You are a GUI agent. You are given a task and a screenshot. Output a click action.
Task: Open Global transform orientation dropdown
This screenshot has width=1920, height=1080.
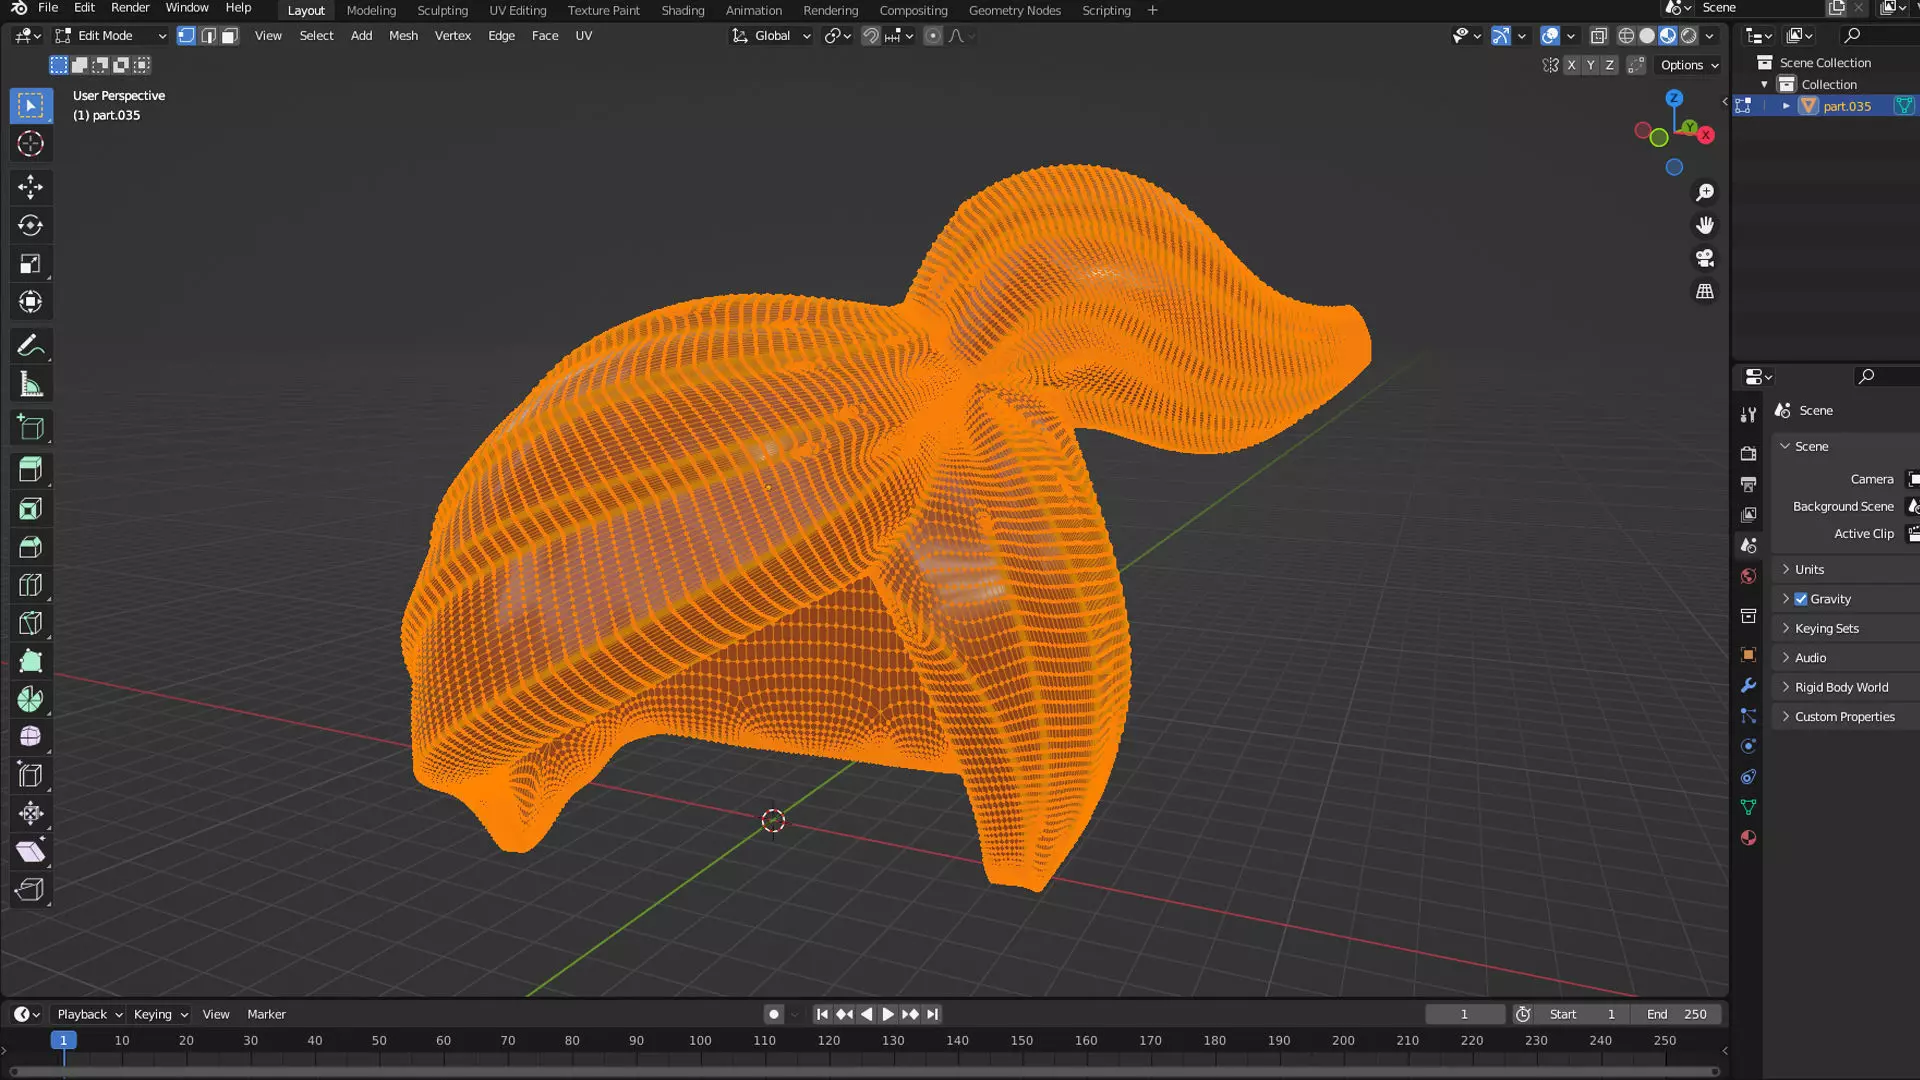[x=771, y=36]
